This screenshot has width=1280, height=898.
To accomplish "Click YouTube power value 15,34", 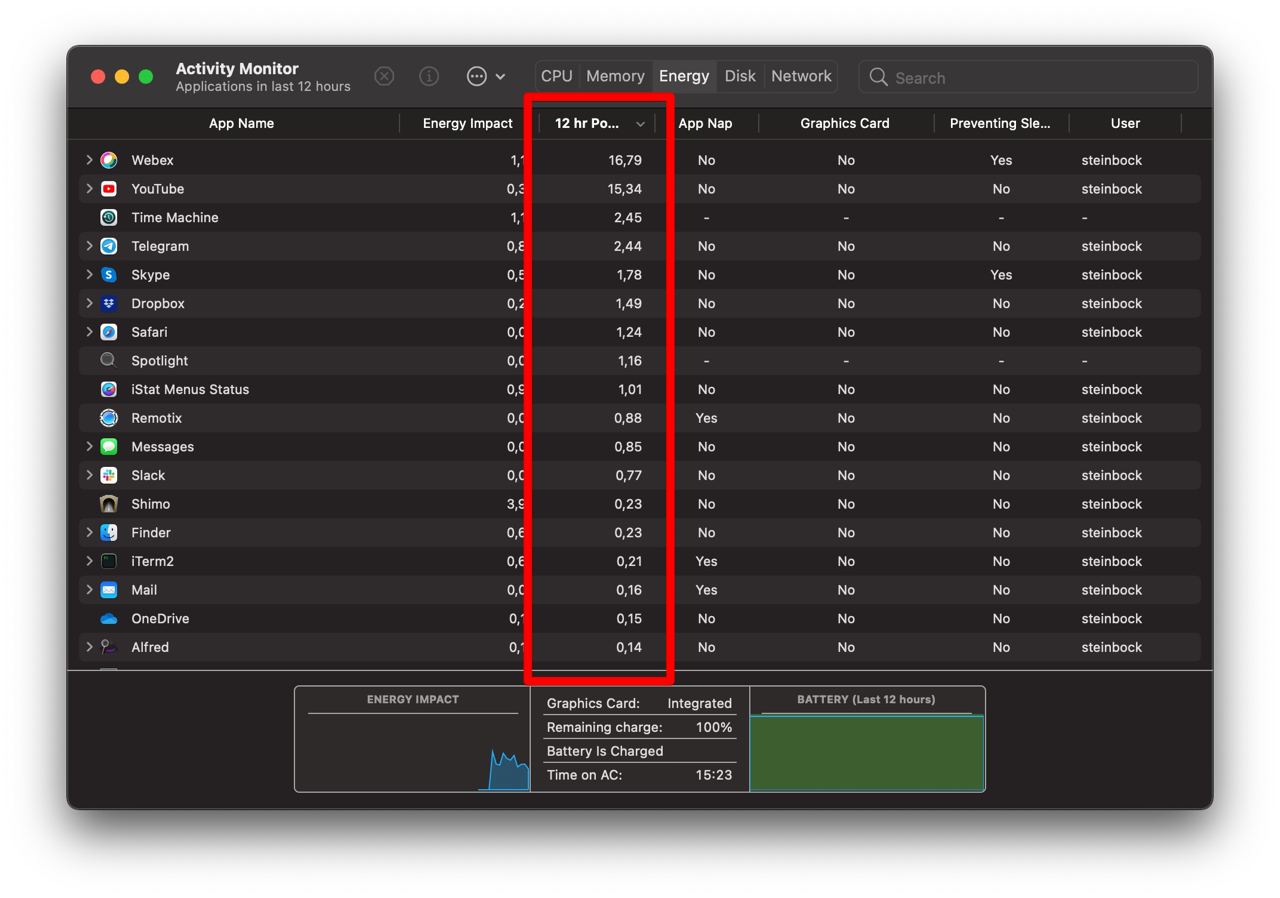I will pyautogui.click(x=625, y=189).
